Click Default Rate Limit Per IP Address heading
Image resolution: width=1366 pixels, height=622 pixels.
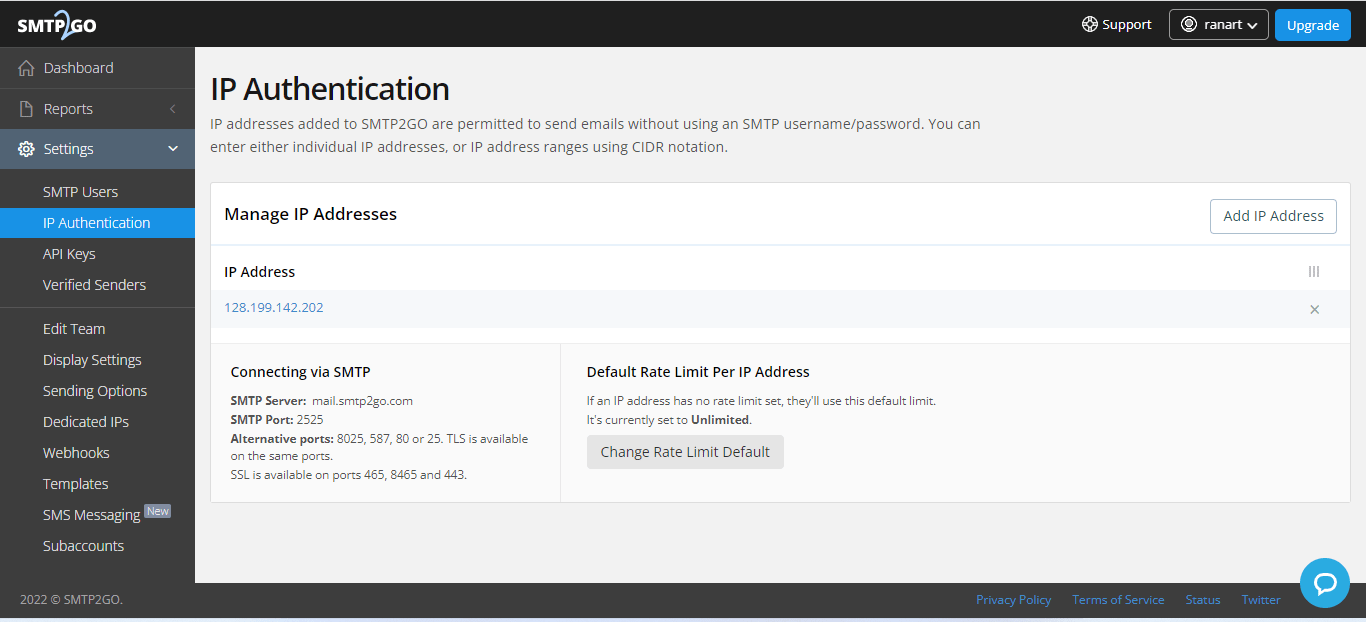tap(698, 372)
